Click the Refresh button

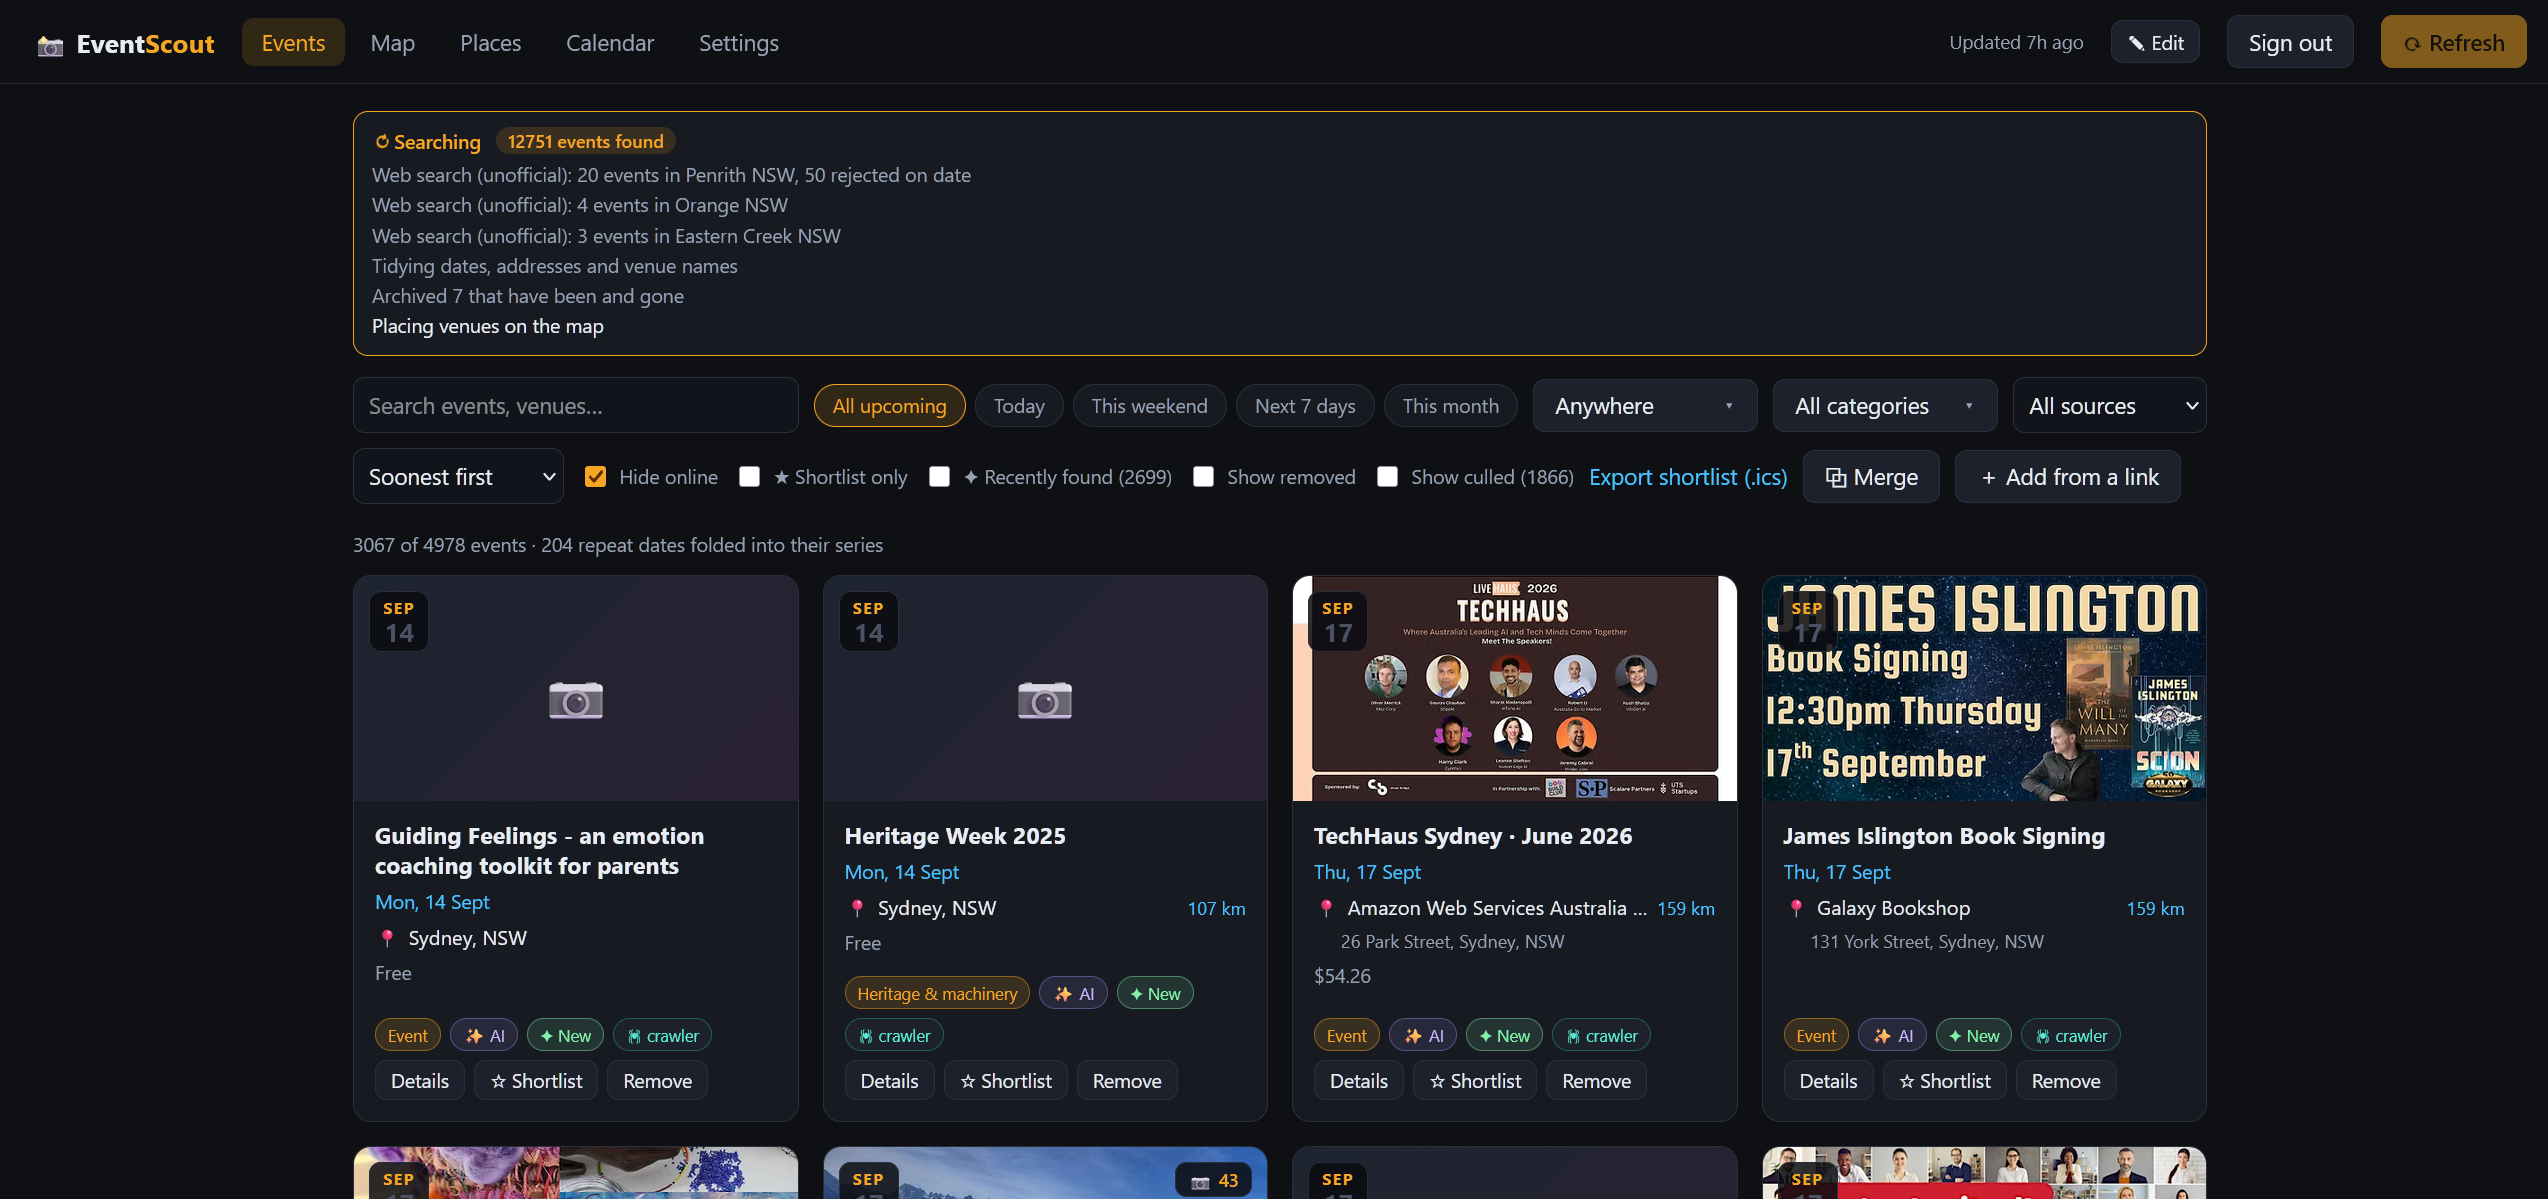point(2454,43)
